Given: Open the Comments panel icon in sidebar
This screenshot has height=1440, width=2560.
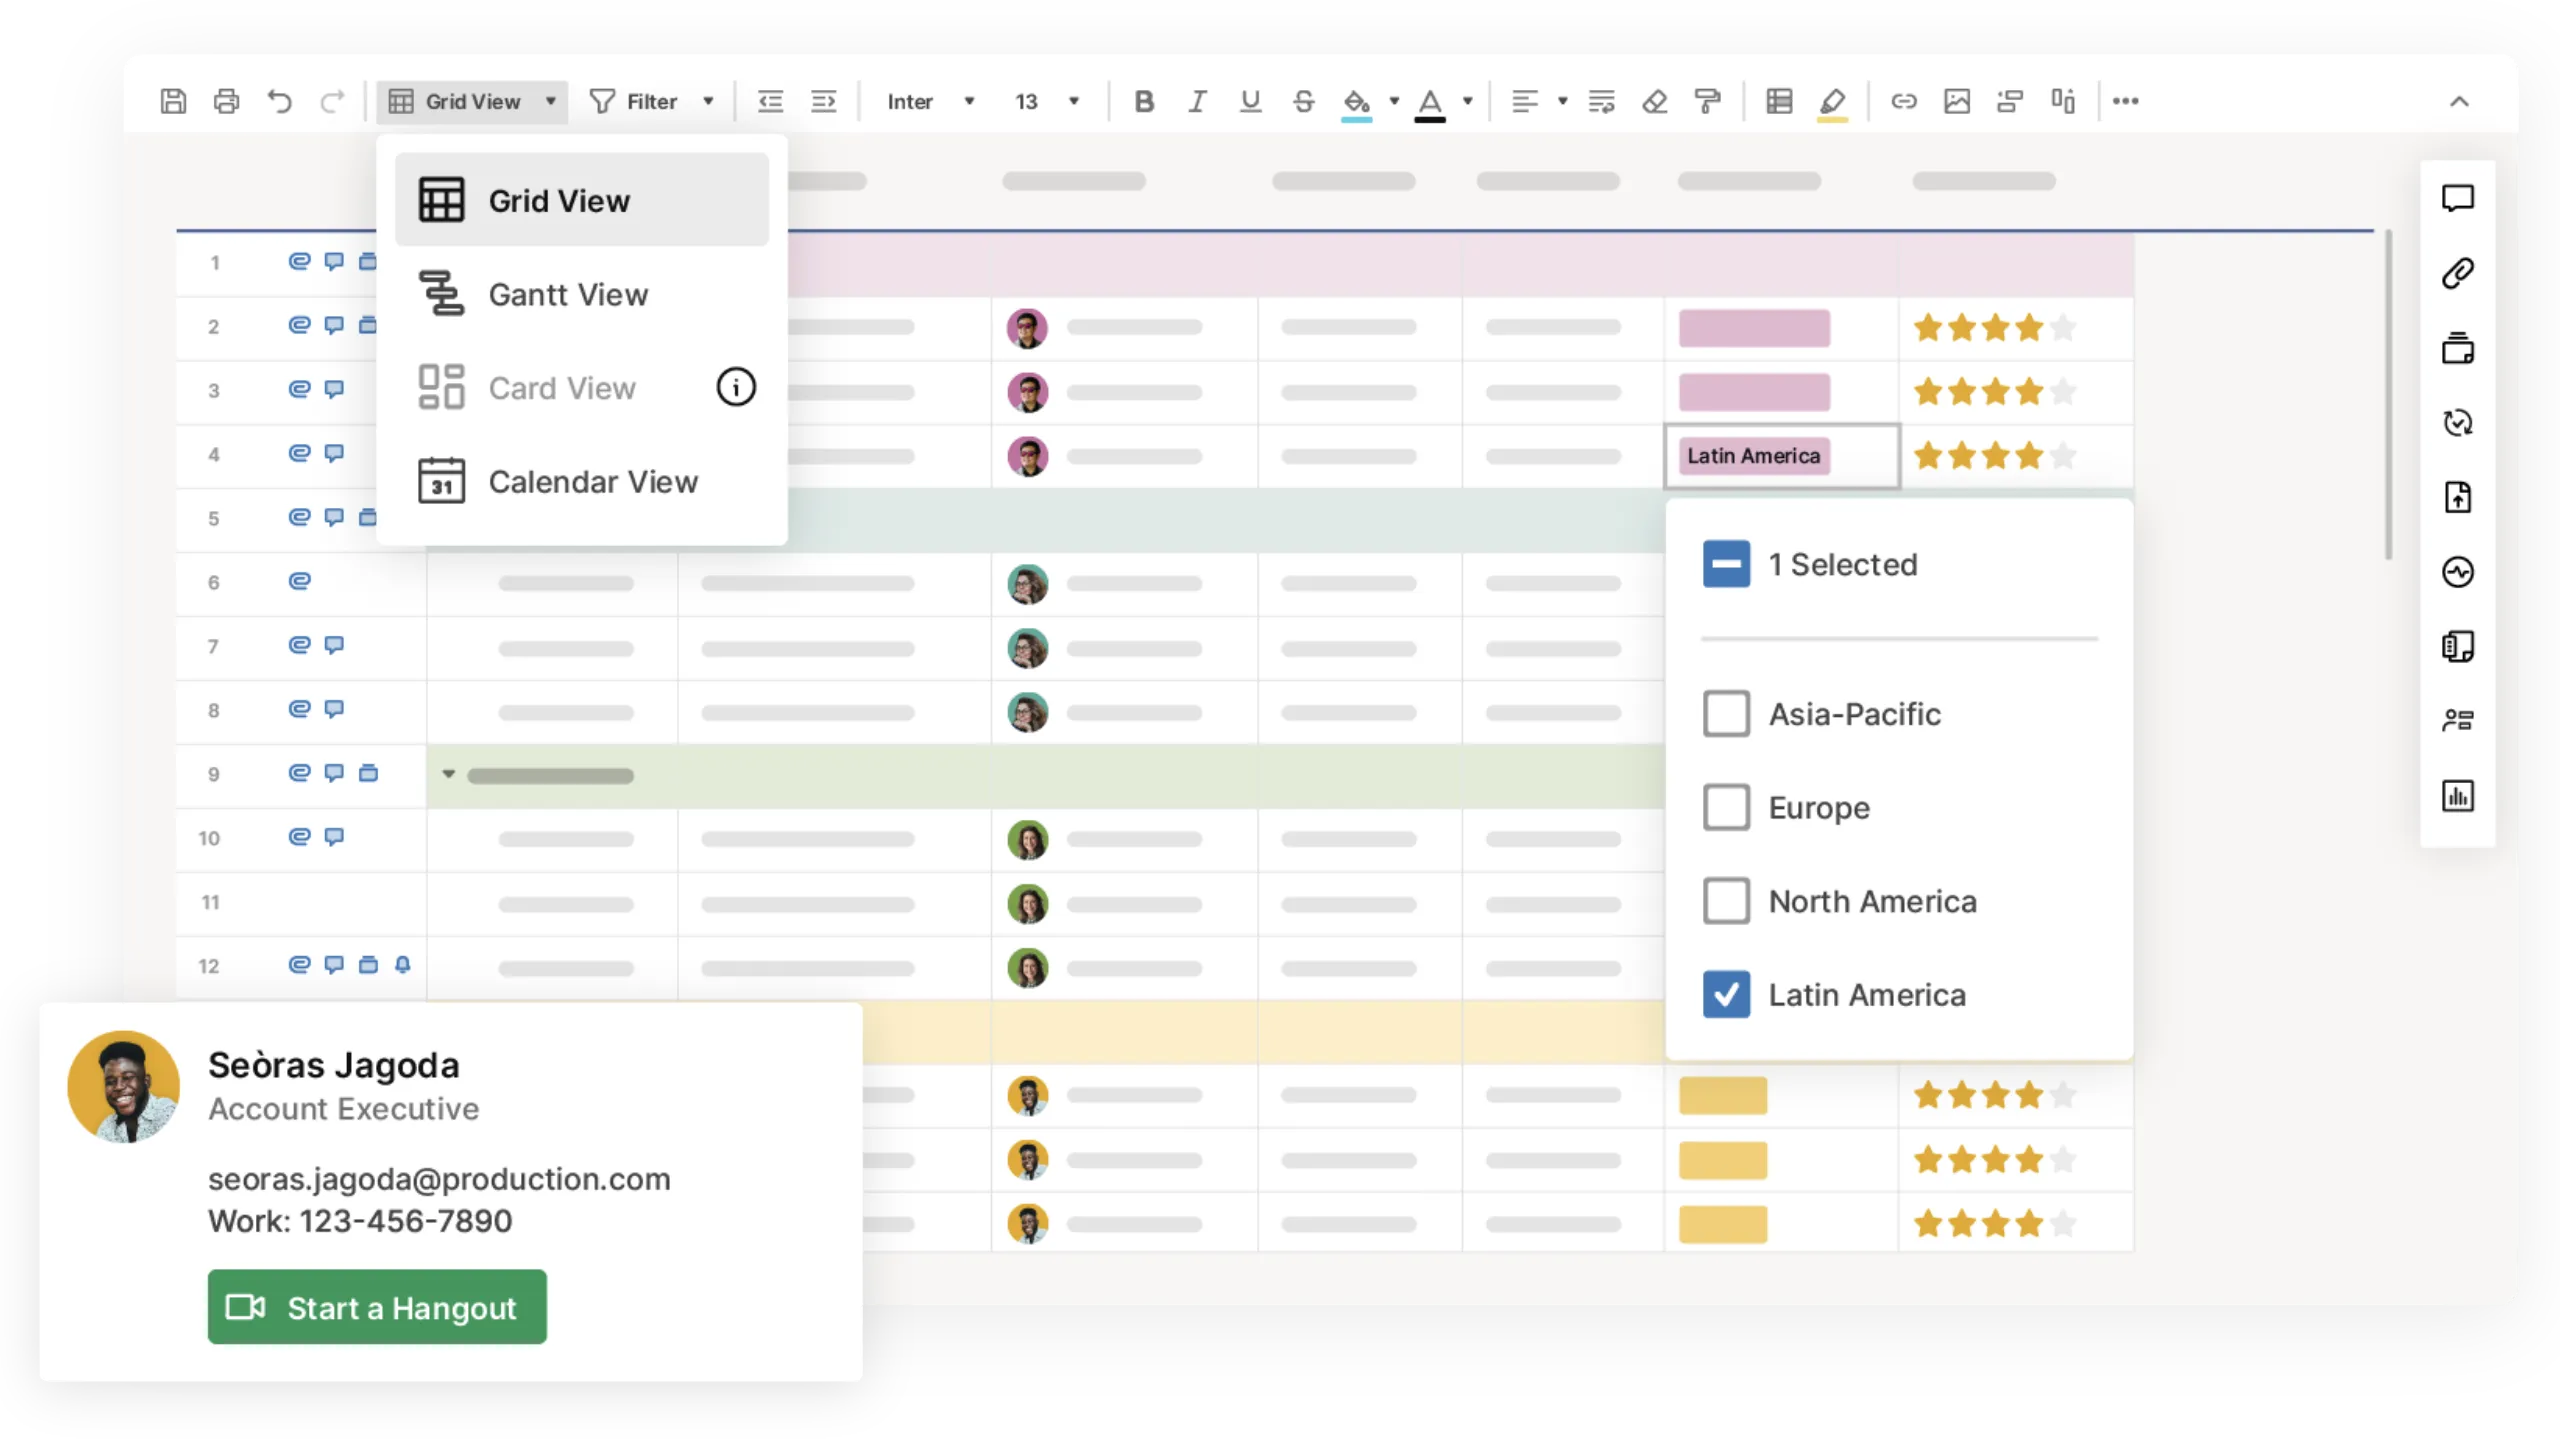Looking at the screenshot, I should tap(2457, 198).
